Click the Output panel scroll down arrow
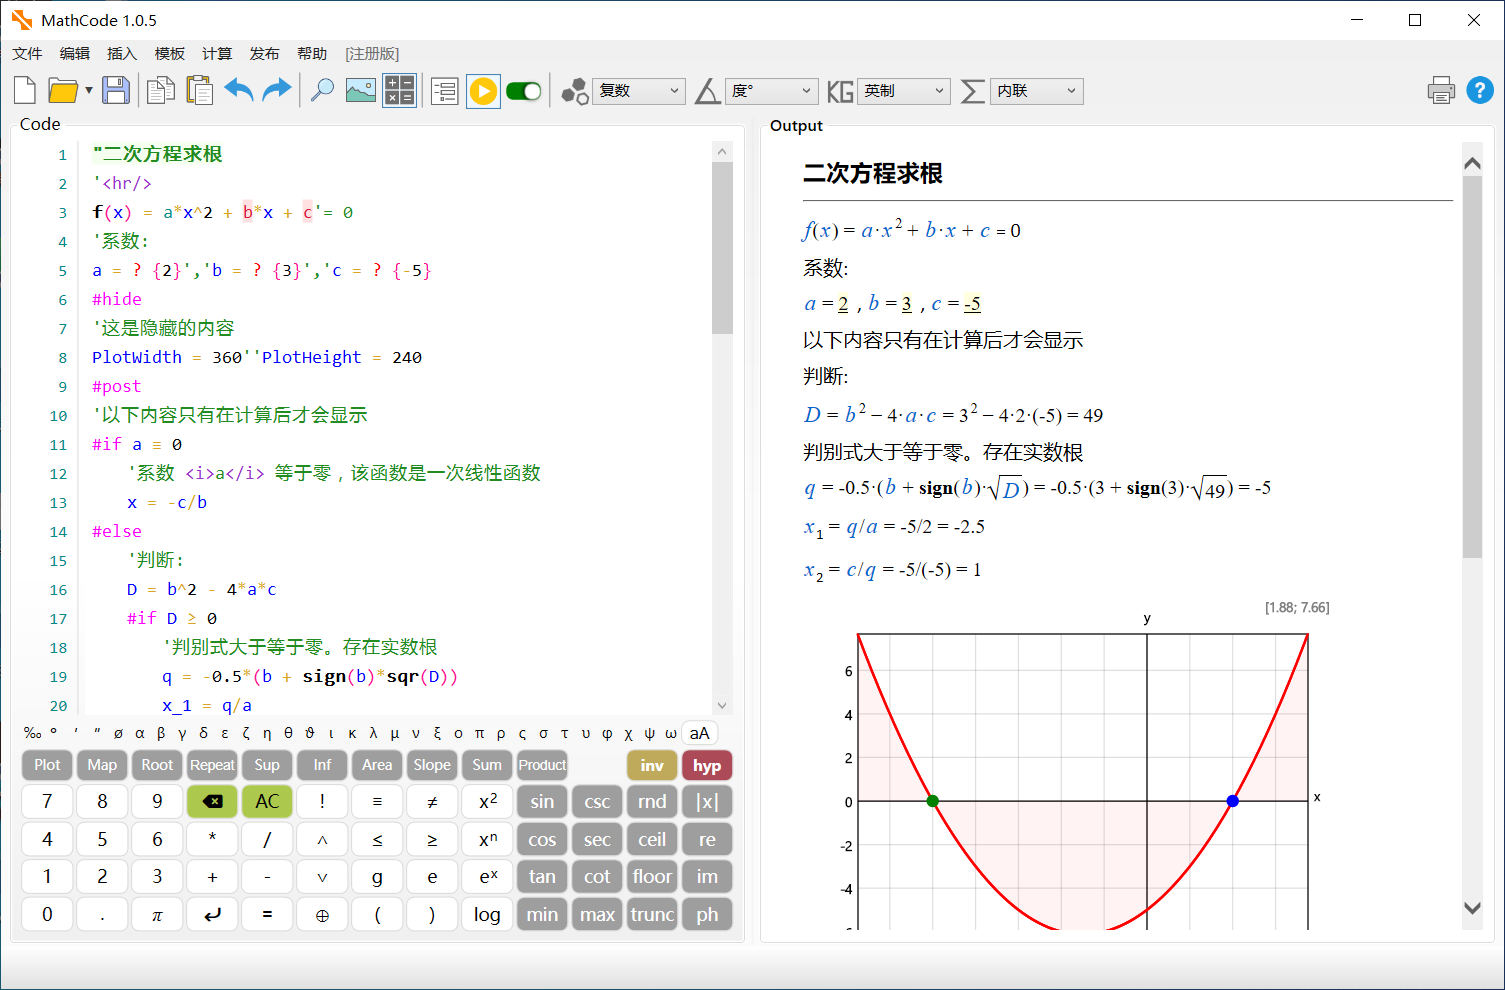Screen dimensions: 1505x990 (x=1472, y=908)
